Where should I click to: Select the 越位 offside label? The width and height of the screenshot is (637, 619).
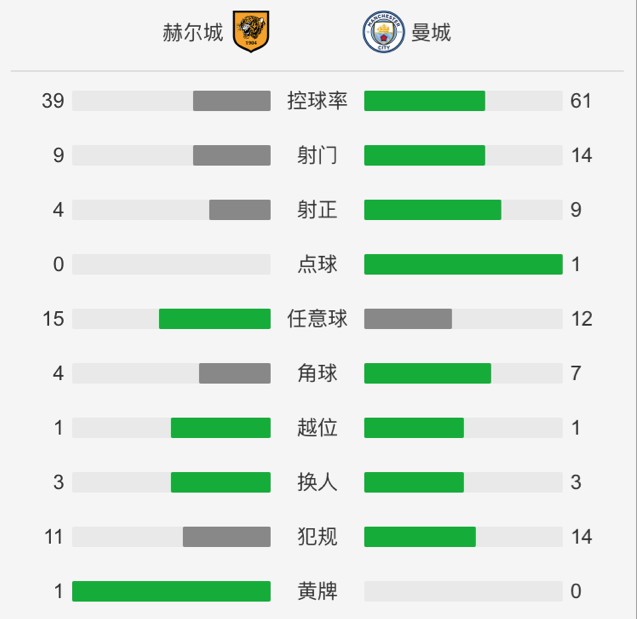pyautogui.click(x=317, y=427)
